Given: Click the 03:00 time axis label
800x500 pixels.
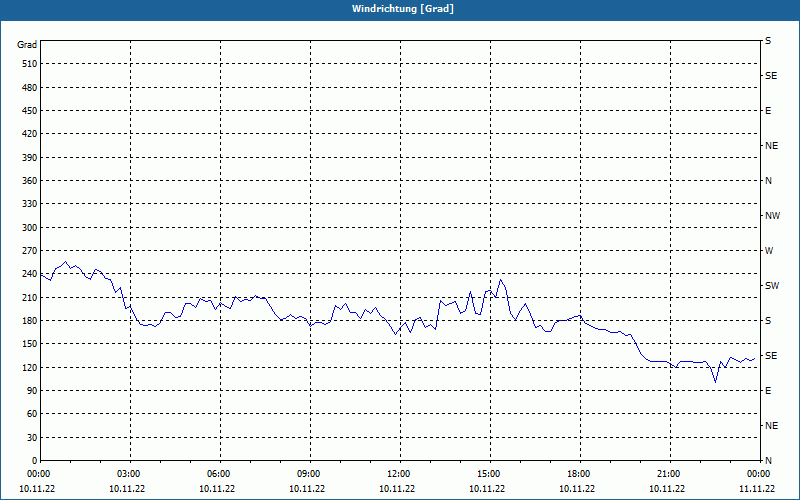Looking at the screenshot, I should tap(129, 474).
